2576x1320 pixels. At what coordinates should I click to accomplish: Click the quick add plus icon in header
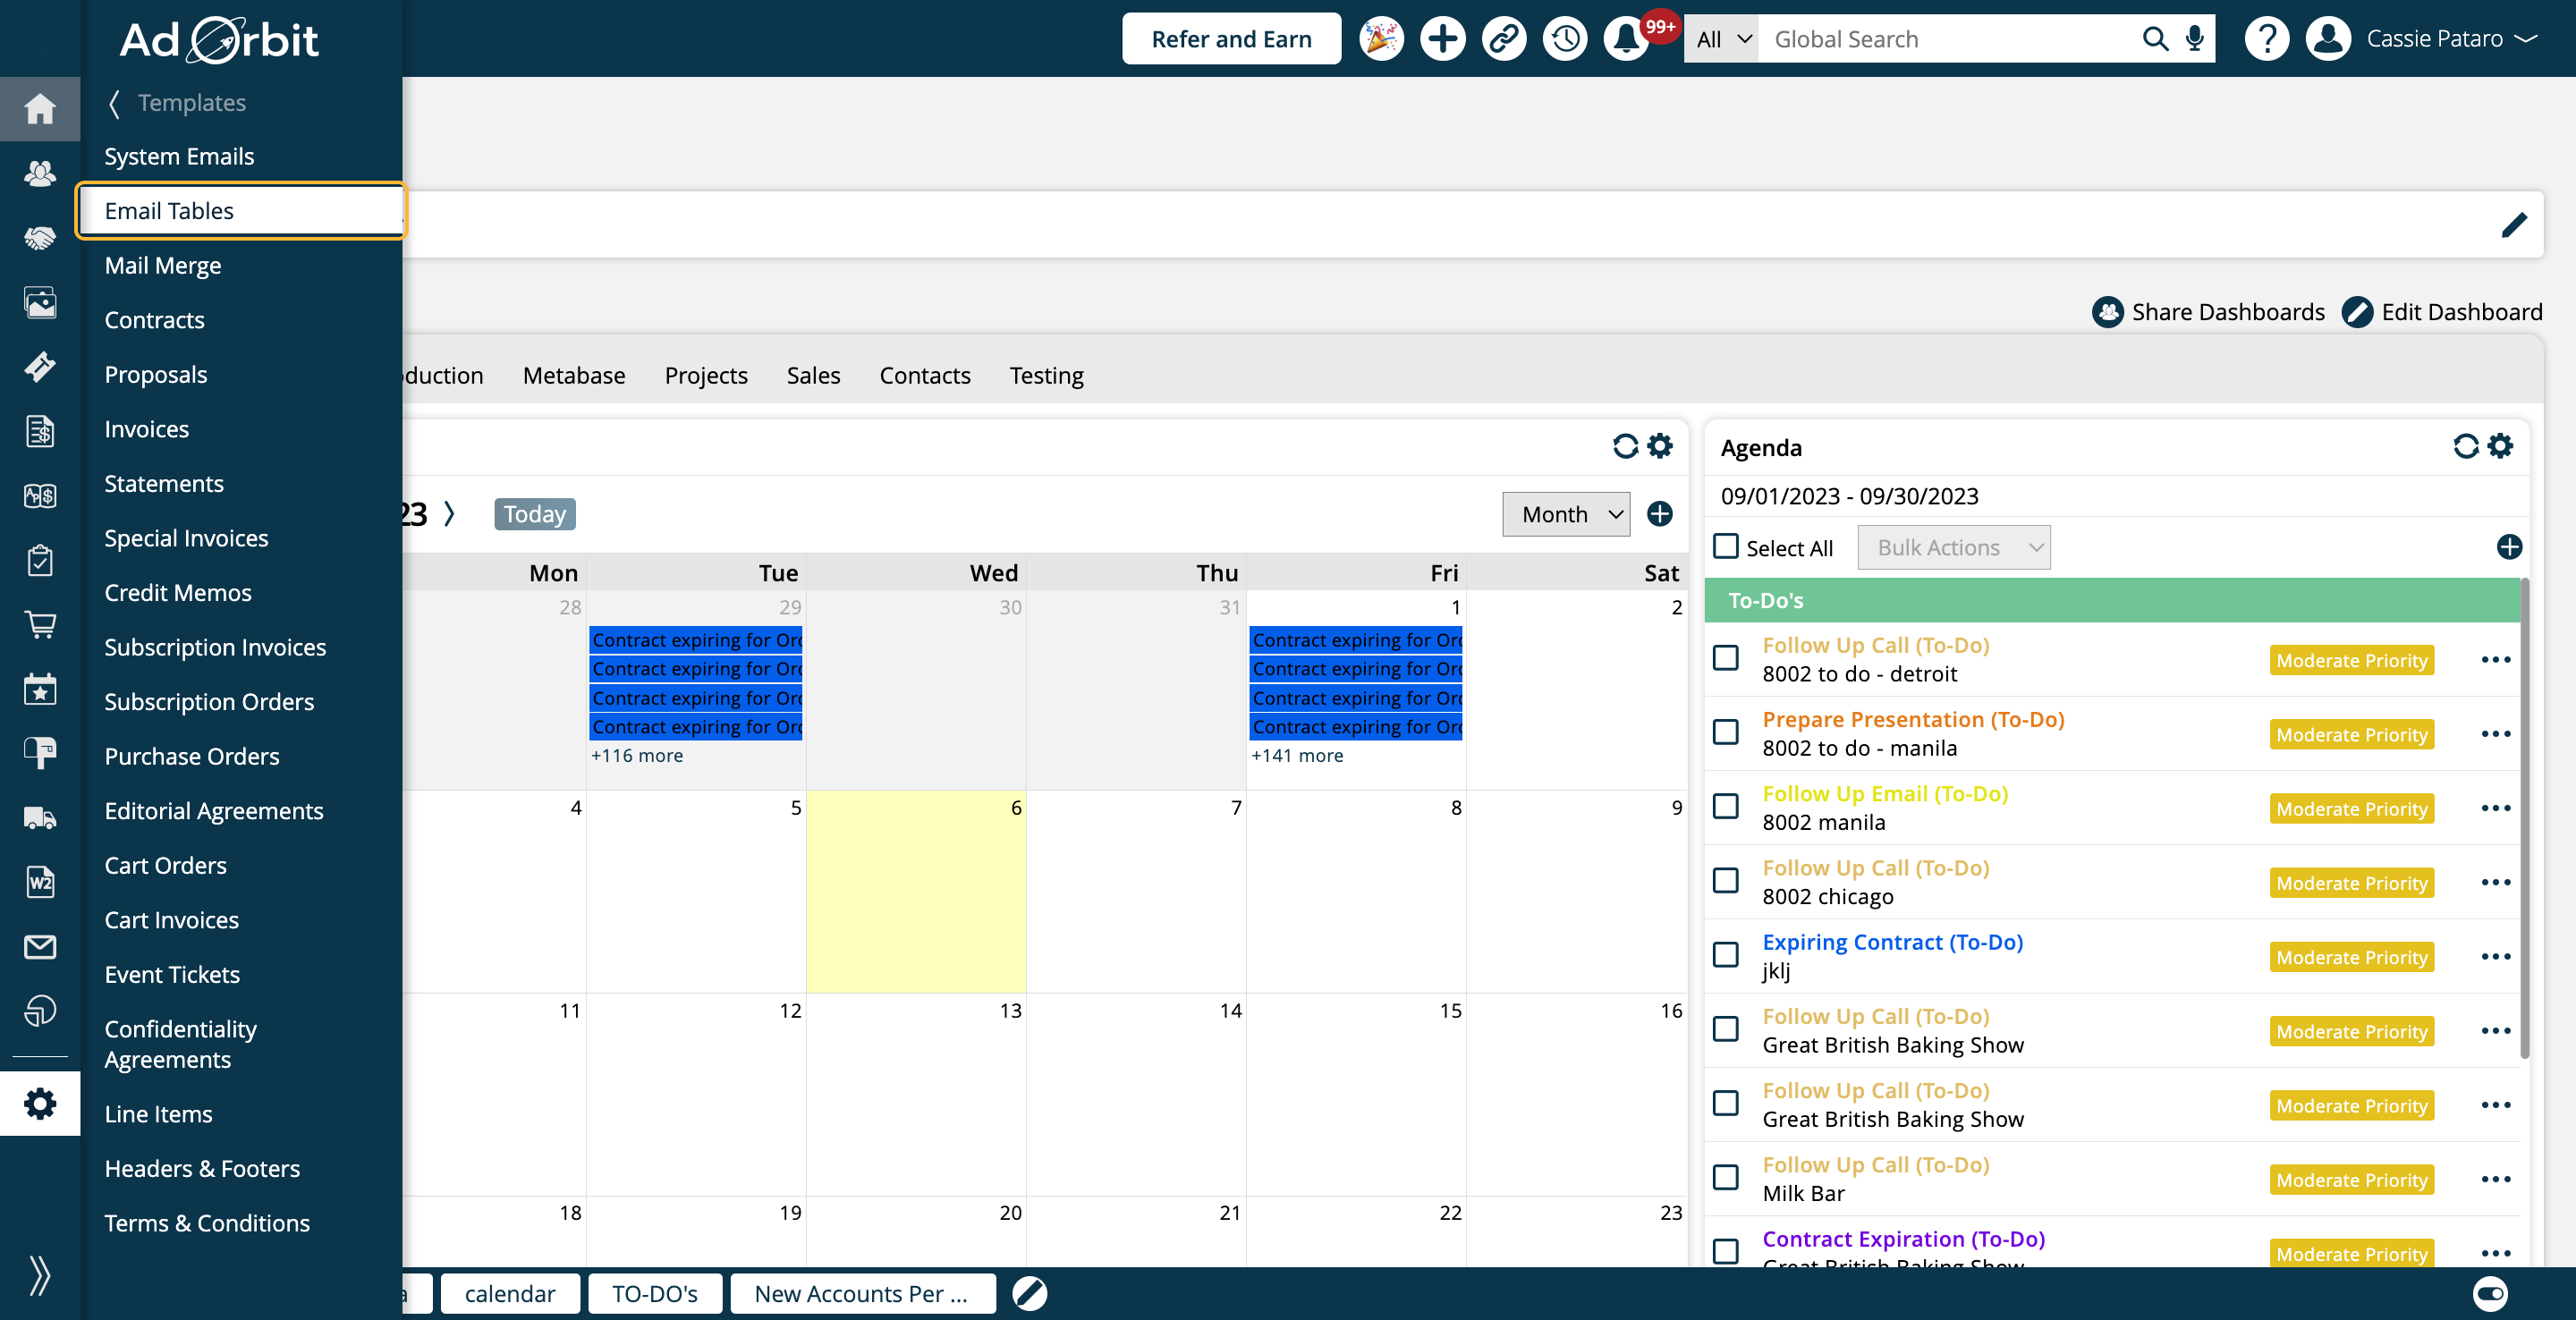pyautogui.click(x=1442, y=39)
